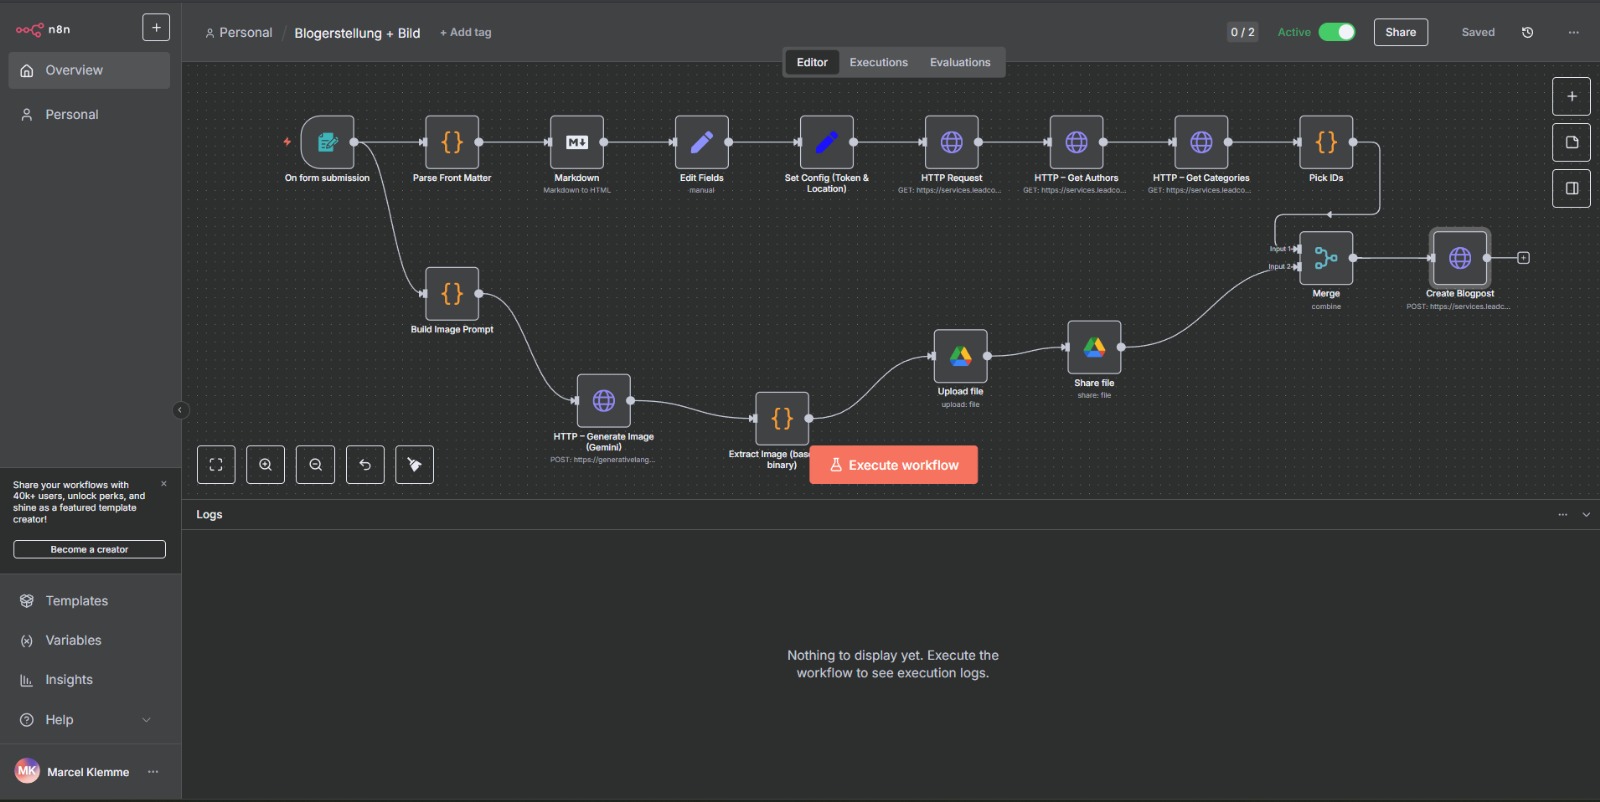Image resolution: width=1600 pixels, height=802 pixels.
Task: Select the On form submission trigger node
Action: click(327, 142)
